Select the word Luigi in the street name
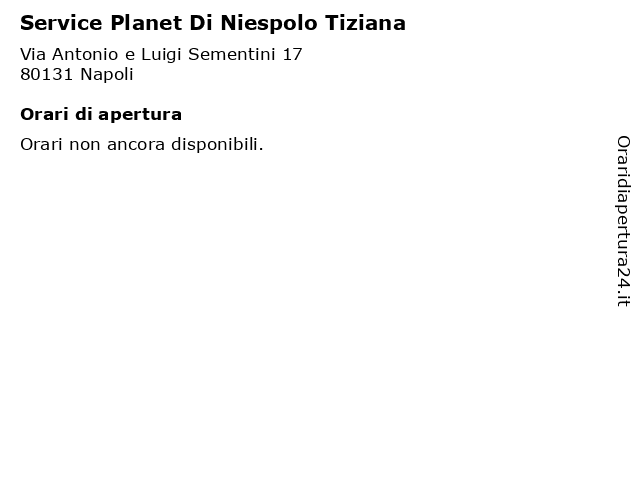This screenshot has height=480, width=640. tap(161, 55)
